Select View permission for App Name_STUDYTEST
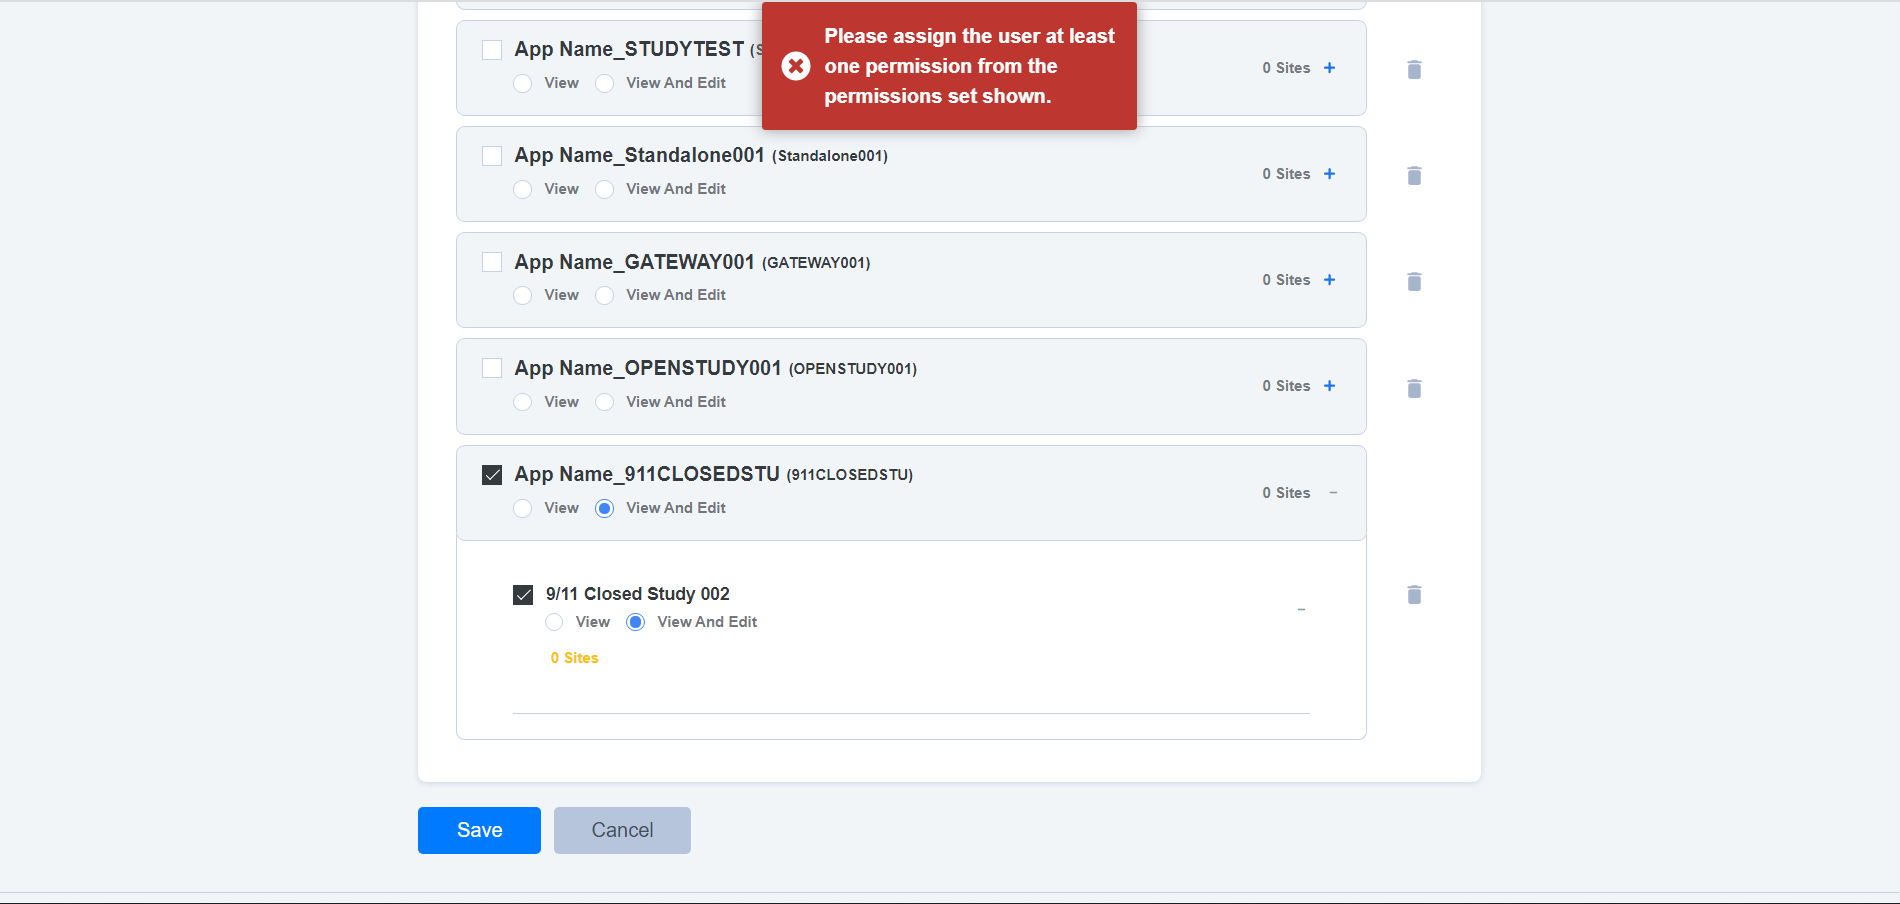 click(x=522, y=83)
